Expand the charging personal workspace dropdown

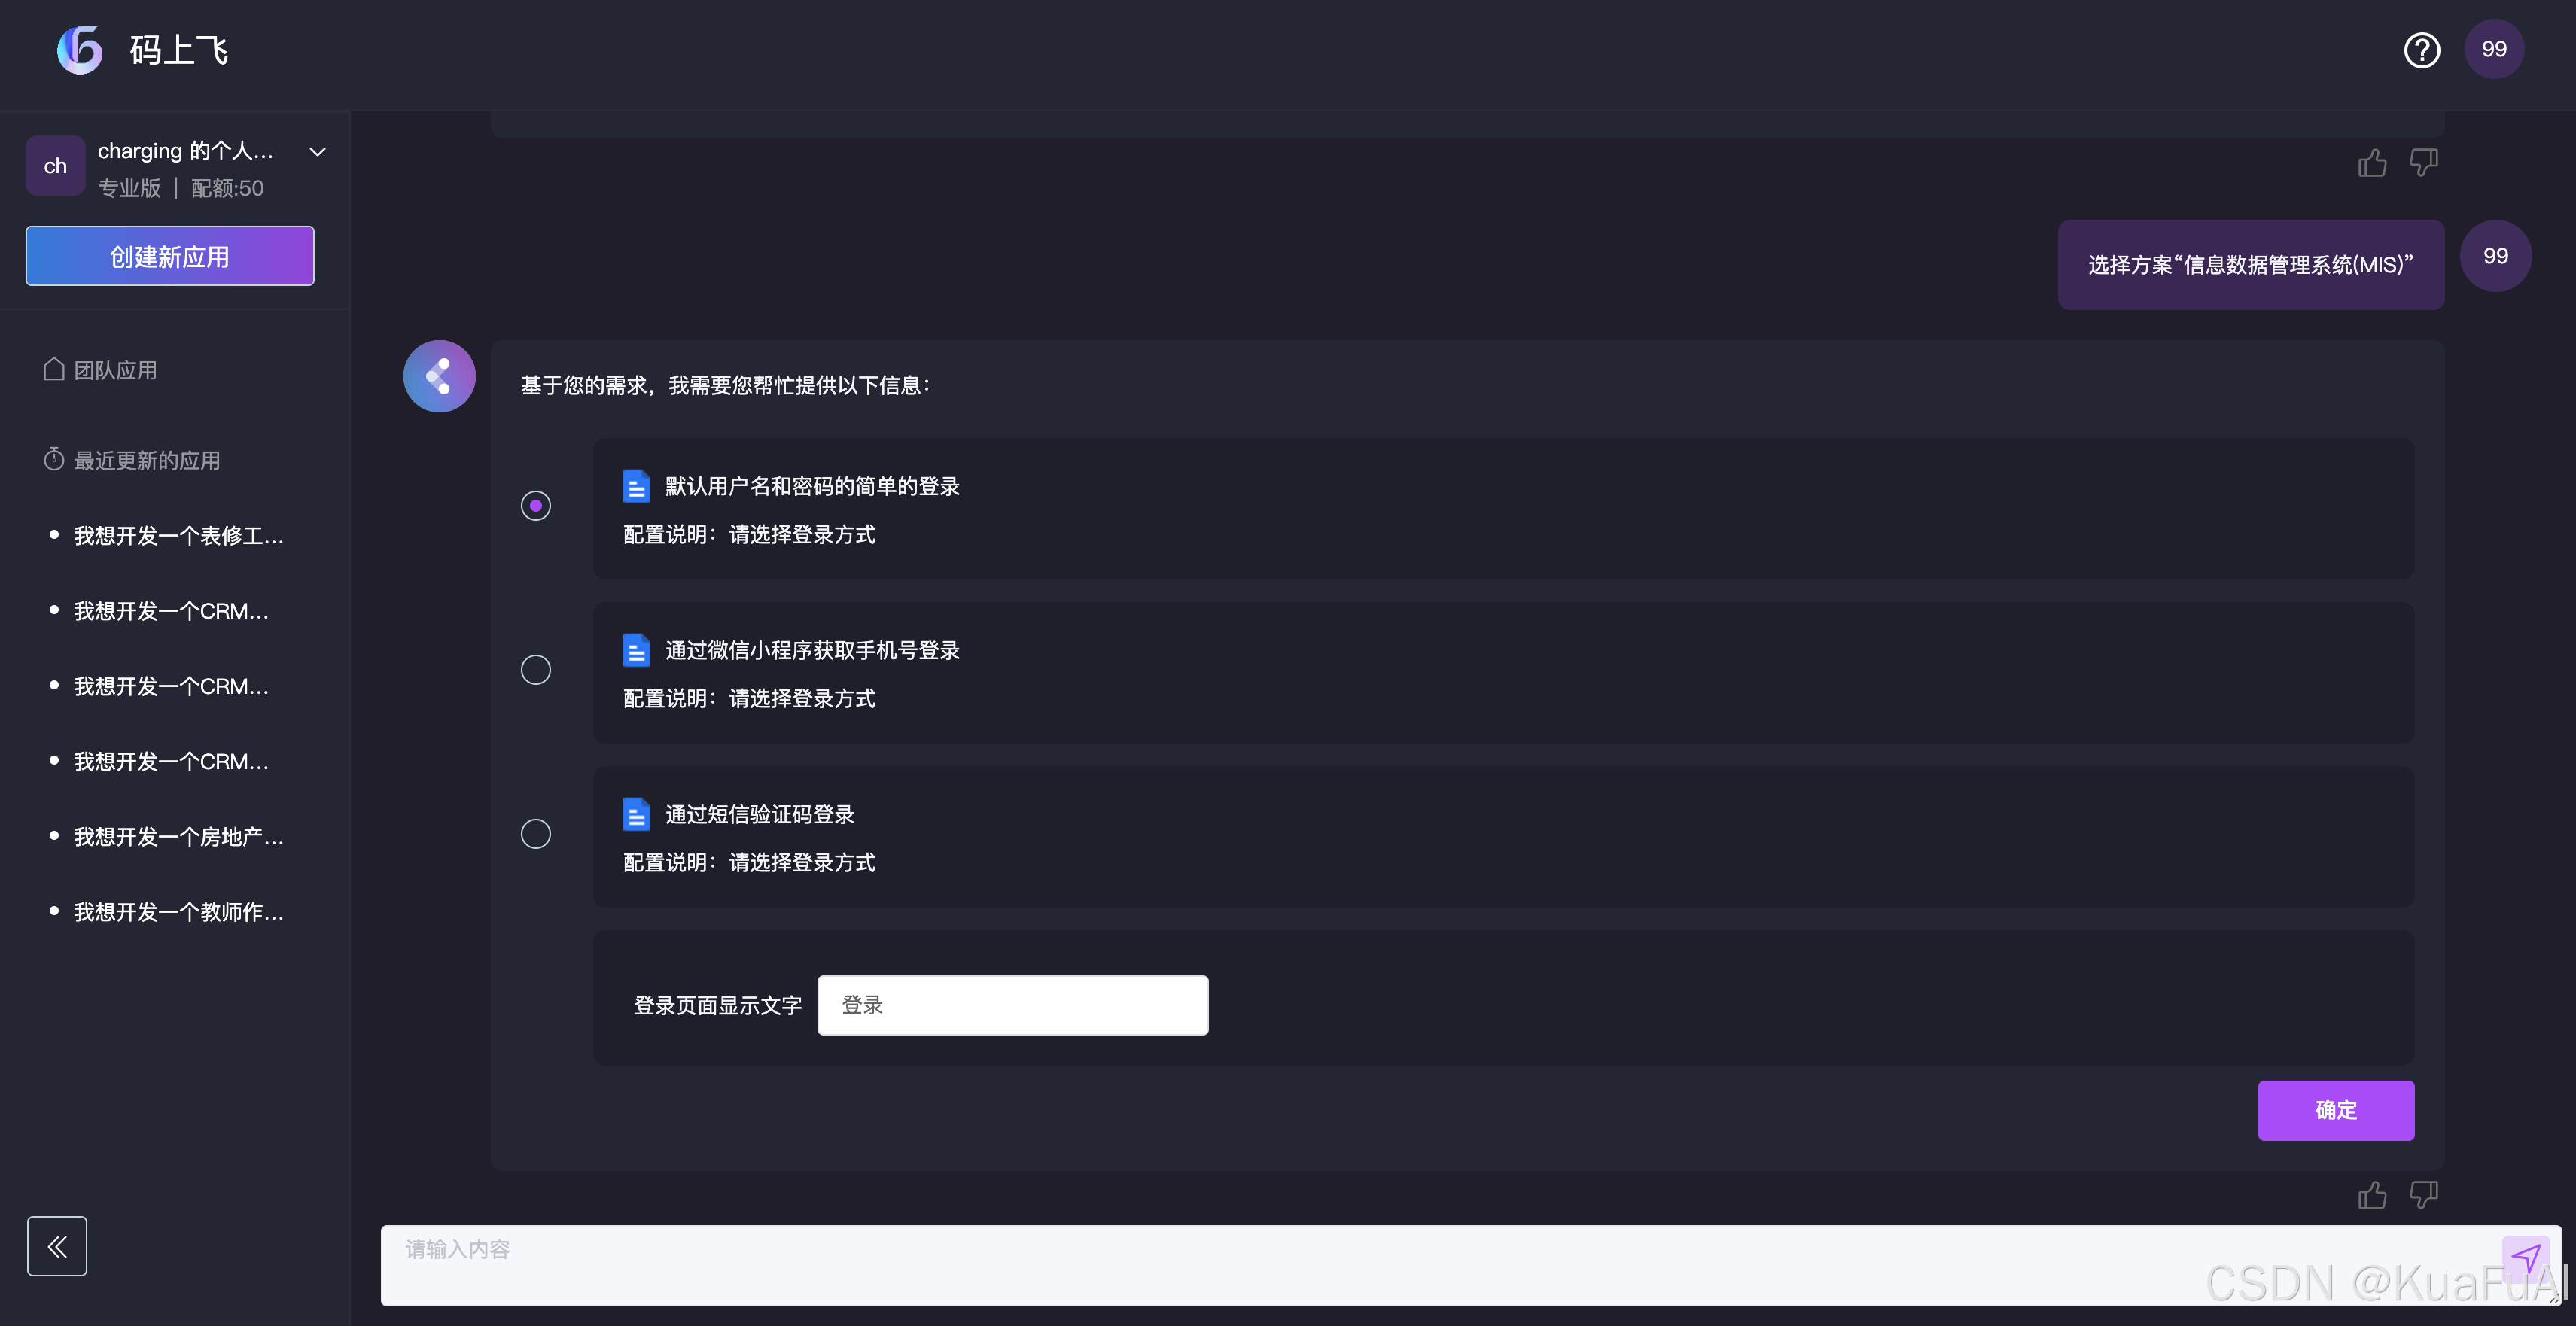point(317,152)
